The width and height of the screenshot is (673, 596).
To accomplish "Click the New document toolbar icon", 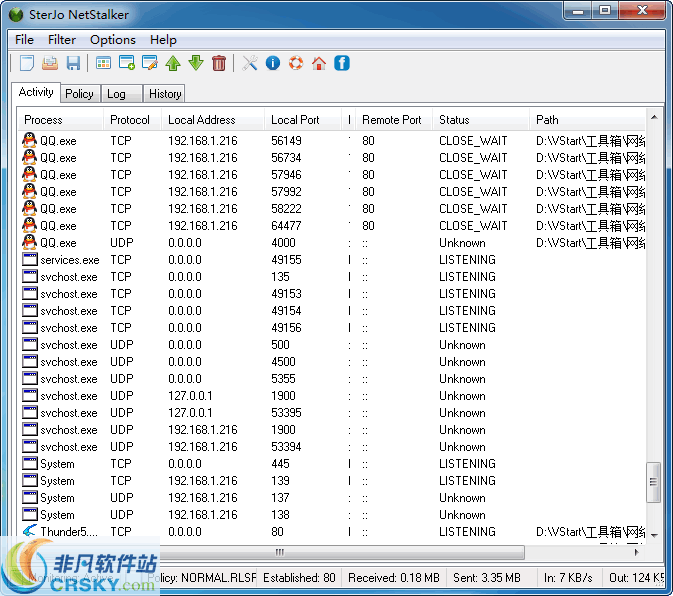I will pyautogui.click(x=27, y=63).
